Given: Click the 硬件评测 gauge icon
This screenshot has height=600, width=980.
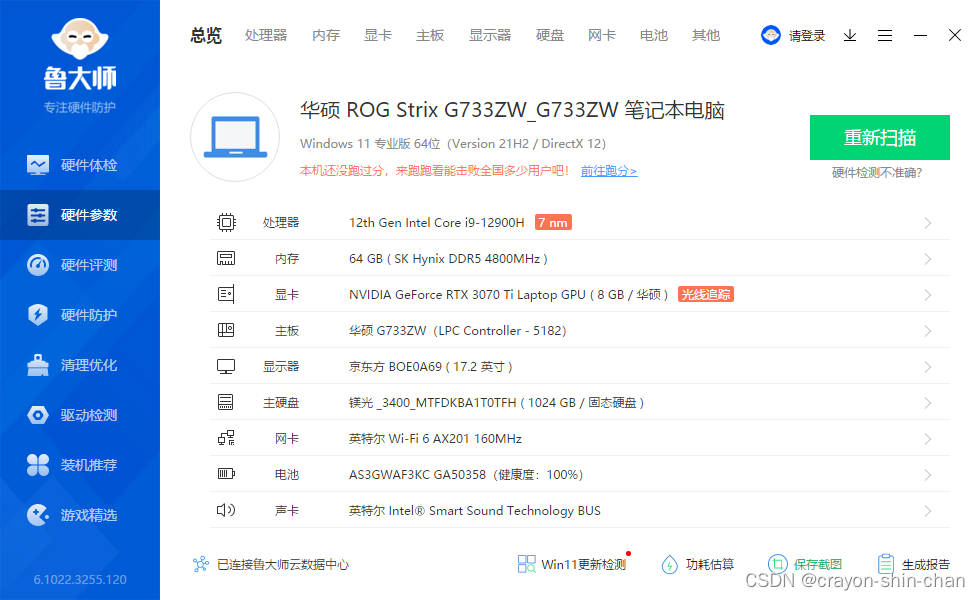Looking at the screenshot, I should pos(38,265).
